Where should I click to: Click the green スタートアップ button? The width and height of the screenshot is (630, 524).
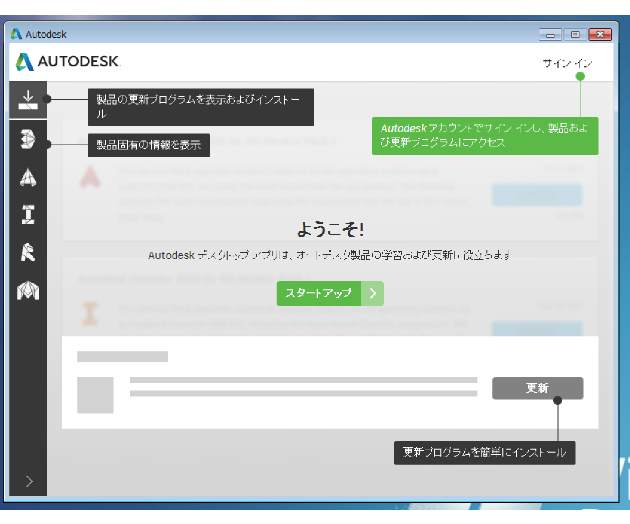point(319,293)
